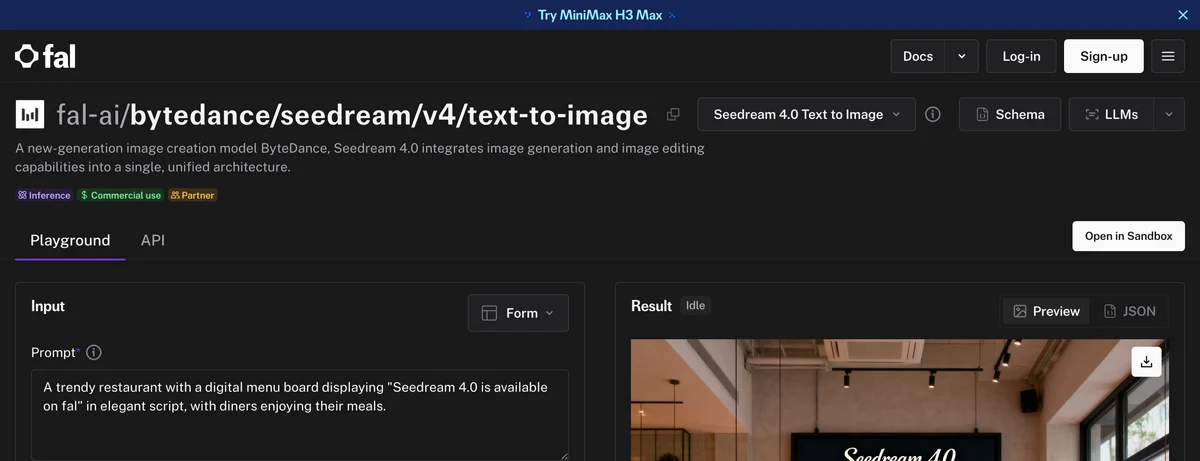Click the generated restaurant image preview
Image resolution: width=1200 pixels, height=461 pixels.
coord(900,400)
